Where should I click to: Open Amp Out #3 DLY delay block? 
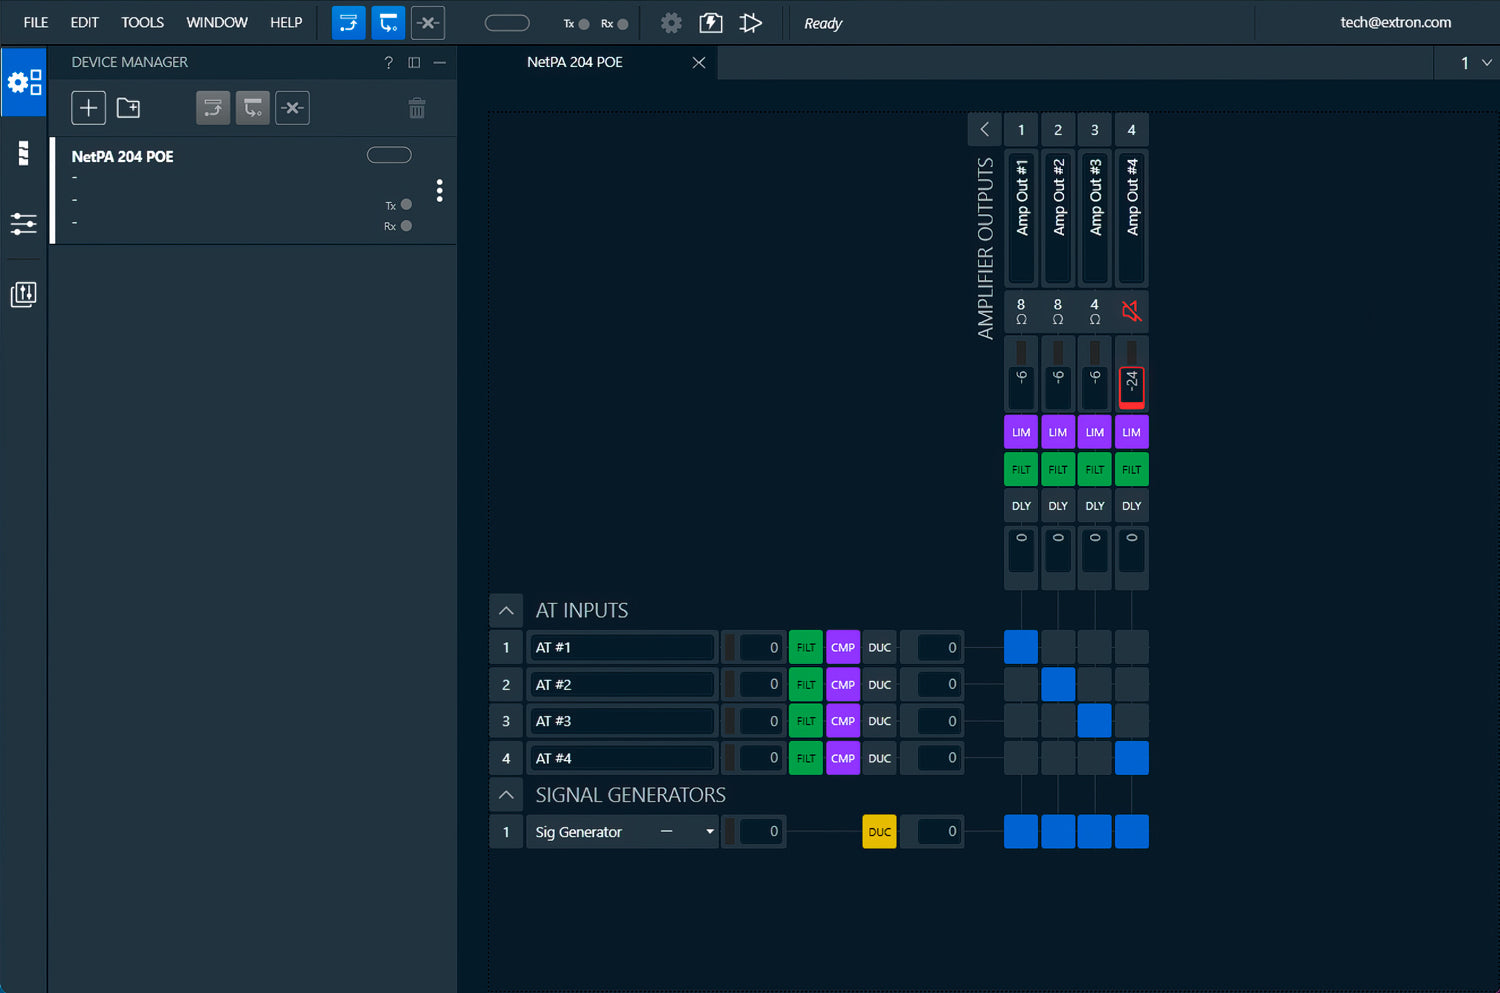coord(1095,506)
